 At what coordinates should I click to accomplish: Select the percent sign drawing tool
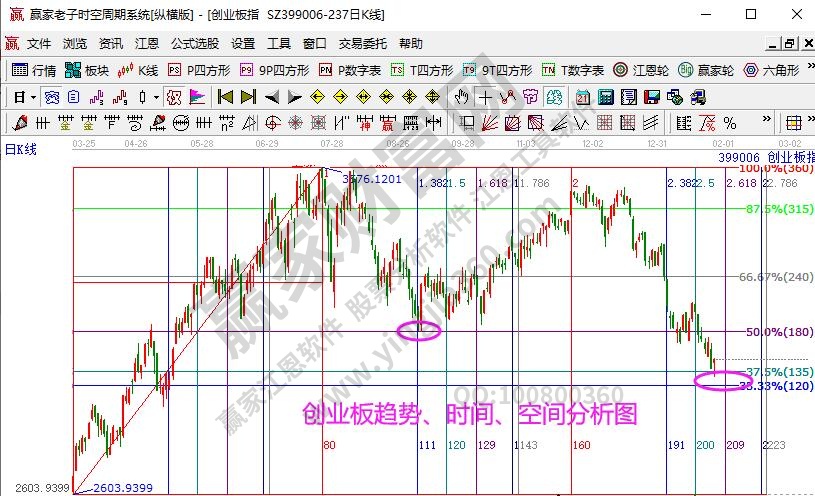[x=730, y=123]
